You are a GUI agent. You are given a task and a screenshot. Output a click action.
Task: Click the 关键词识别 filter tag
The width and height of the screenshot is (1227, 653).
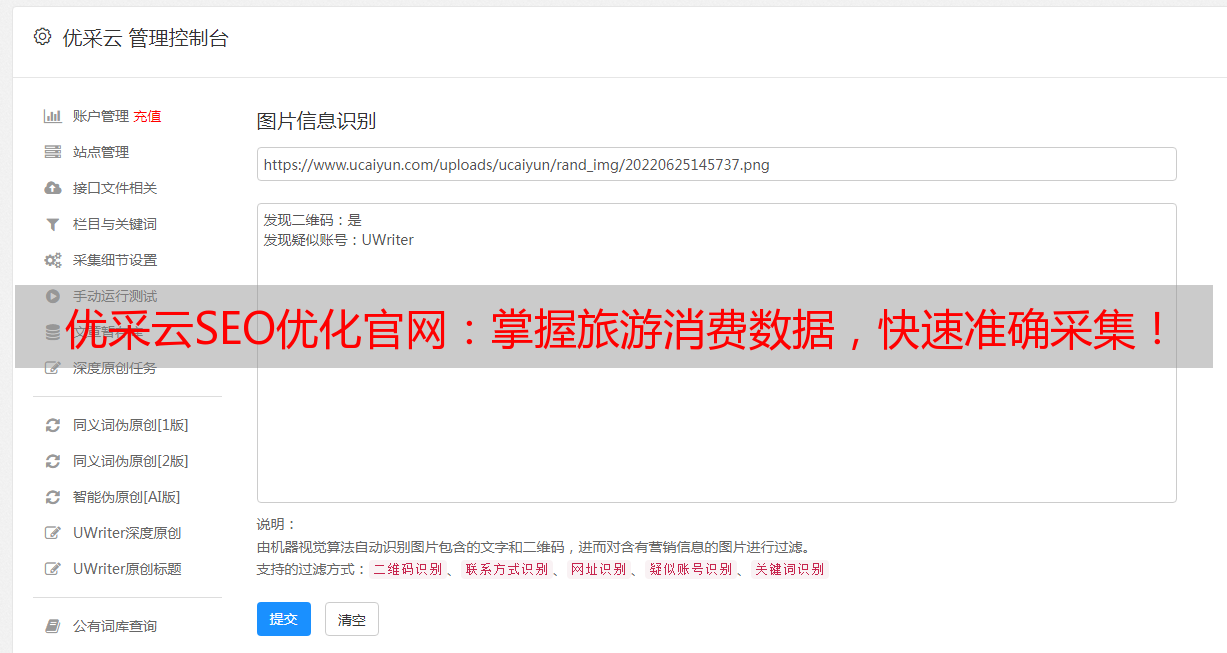(789, 569)
